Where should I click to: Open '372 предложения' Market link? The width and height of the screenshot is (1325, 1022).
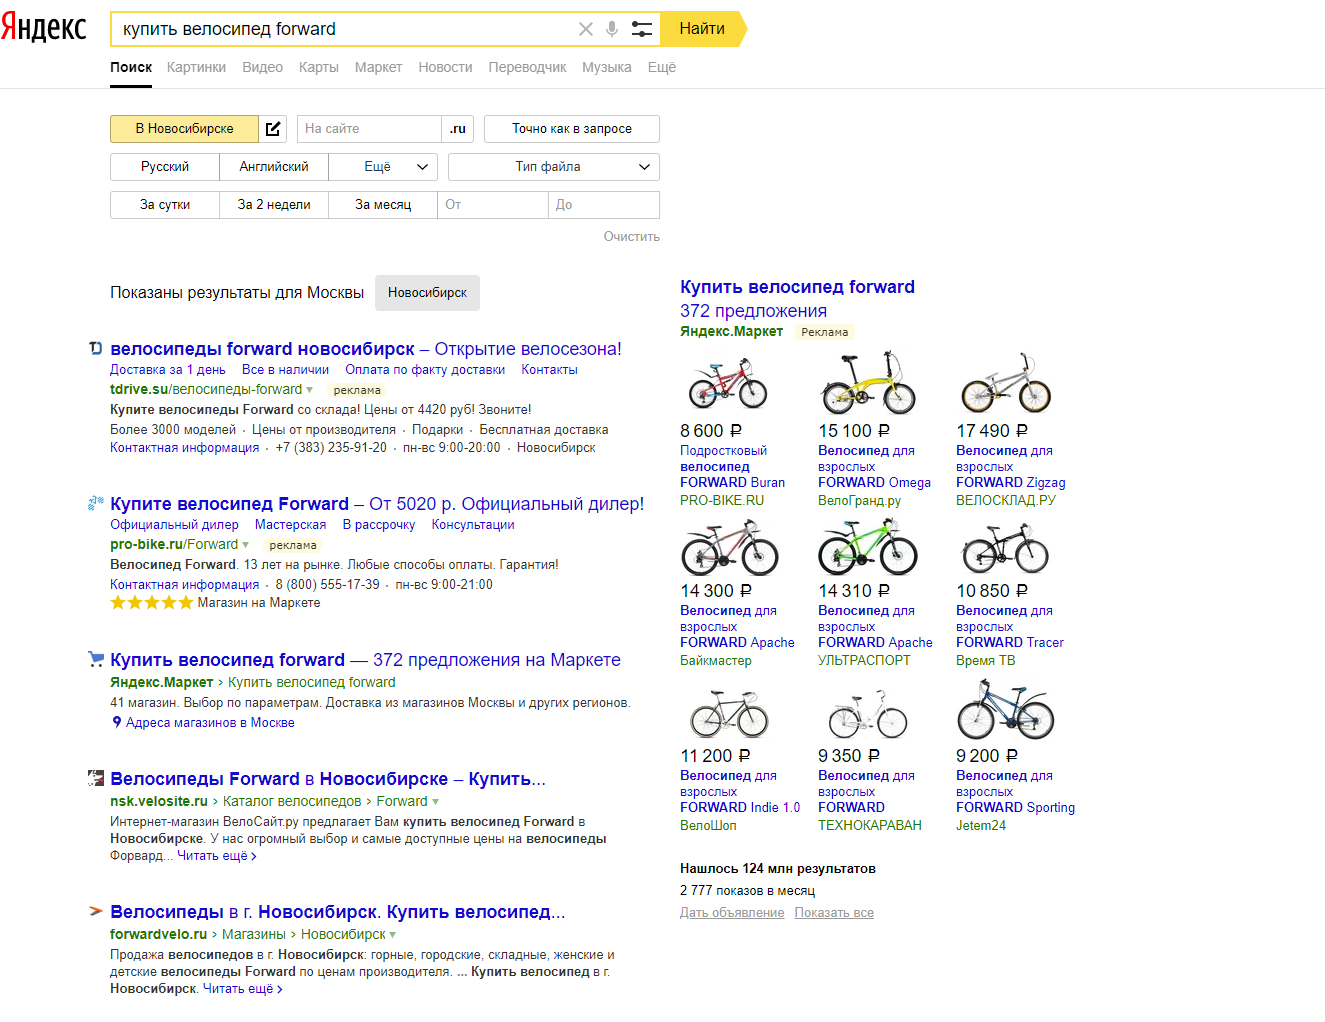pos(753,311)
